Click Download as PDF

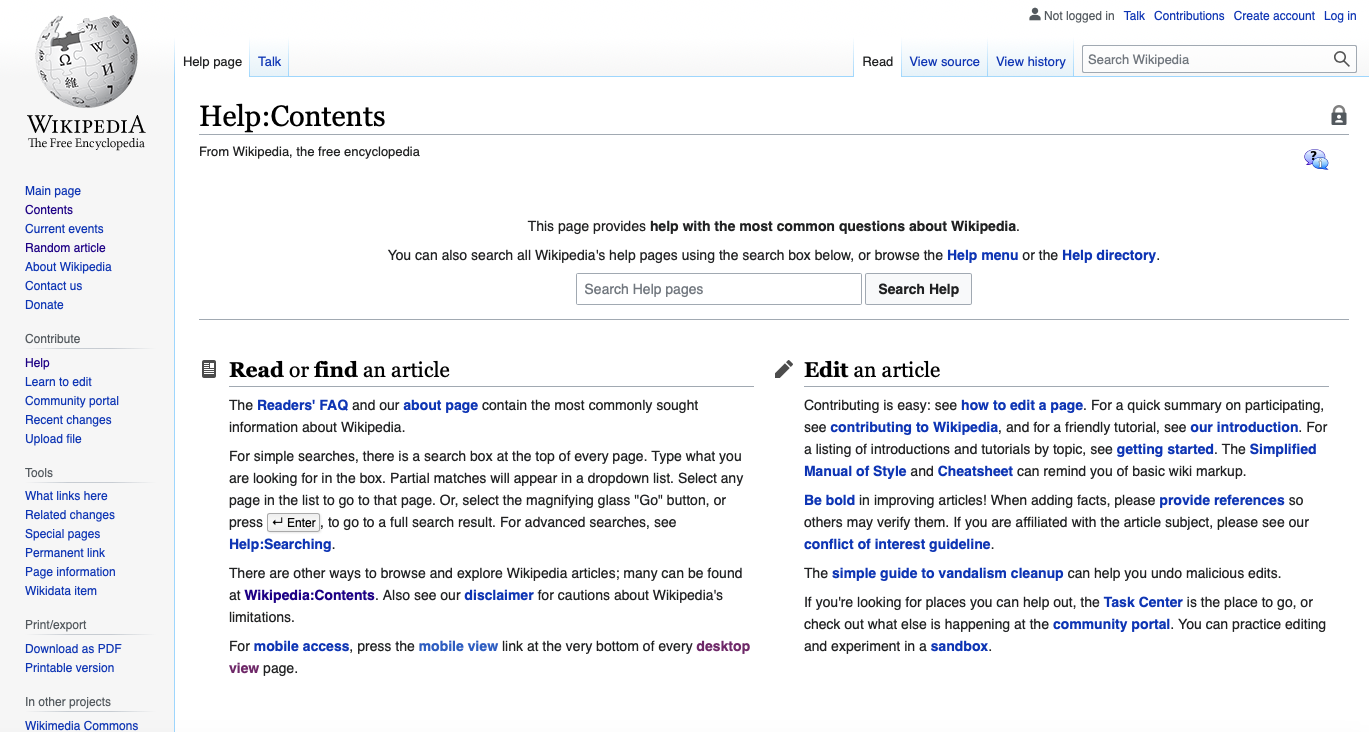pos(73,649)
